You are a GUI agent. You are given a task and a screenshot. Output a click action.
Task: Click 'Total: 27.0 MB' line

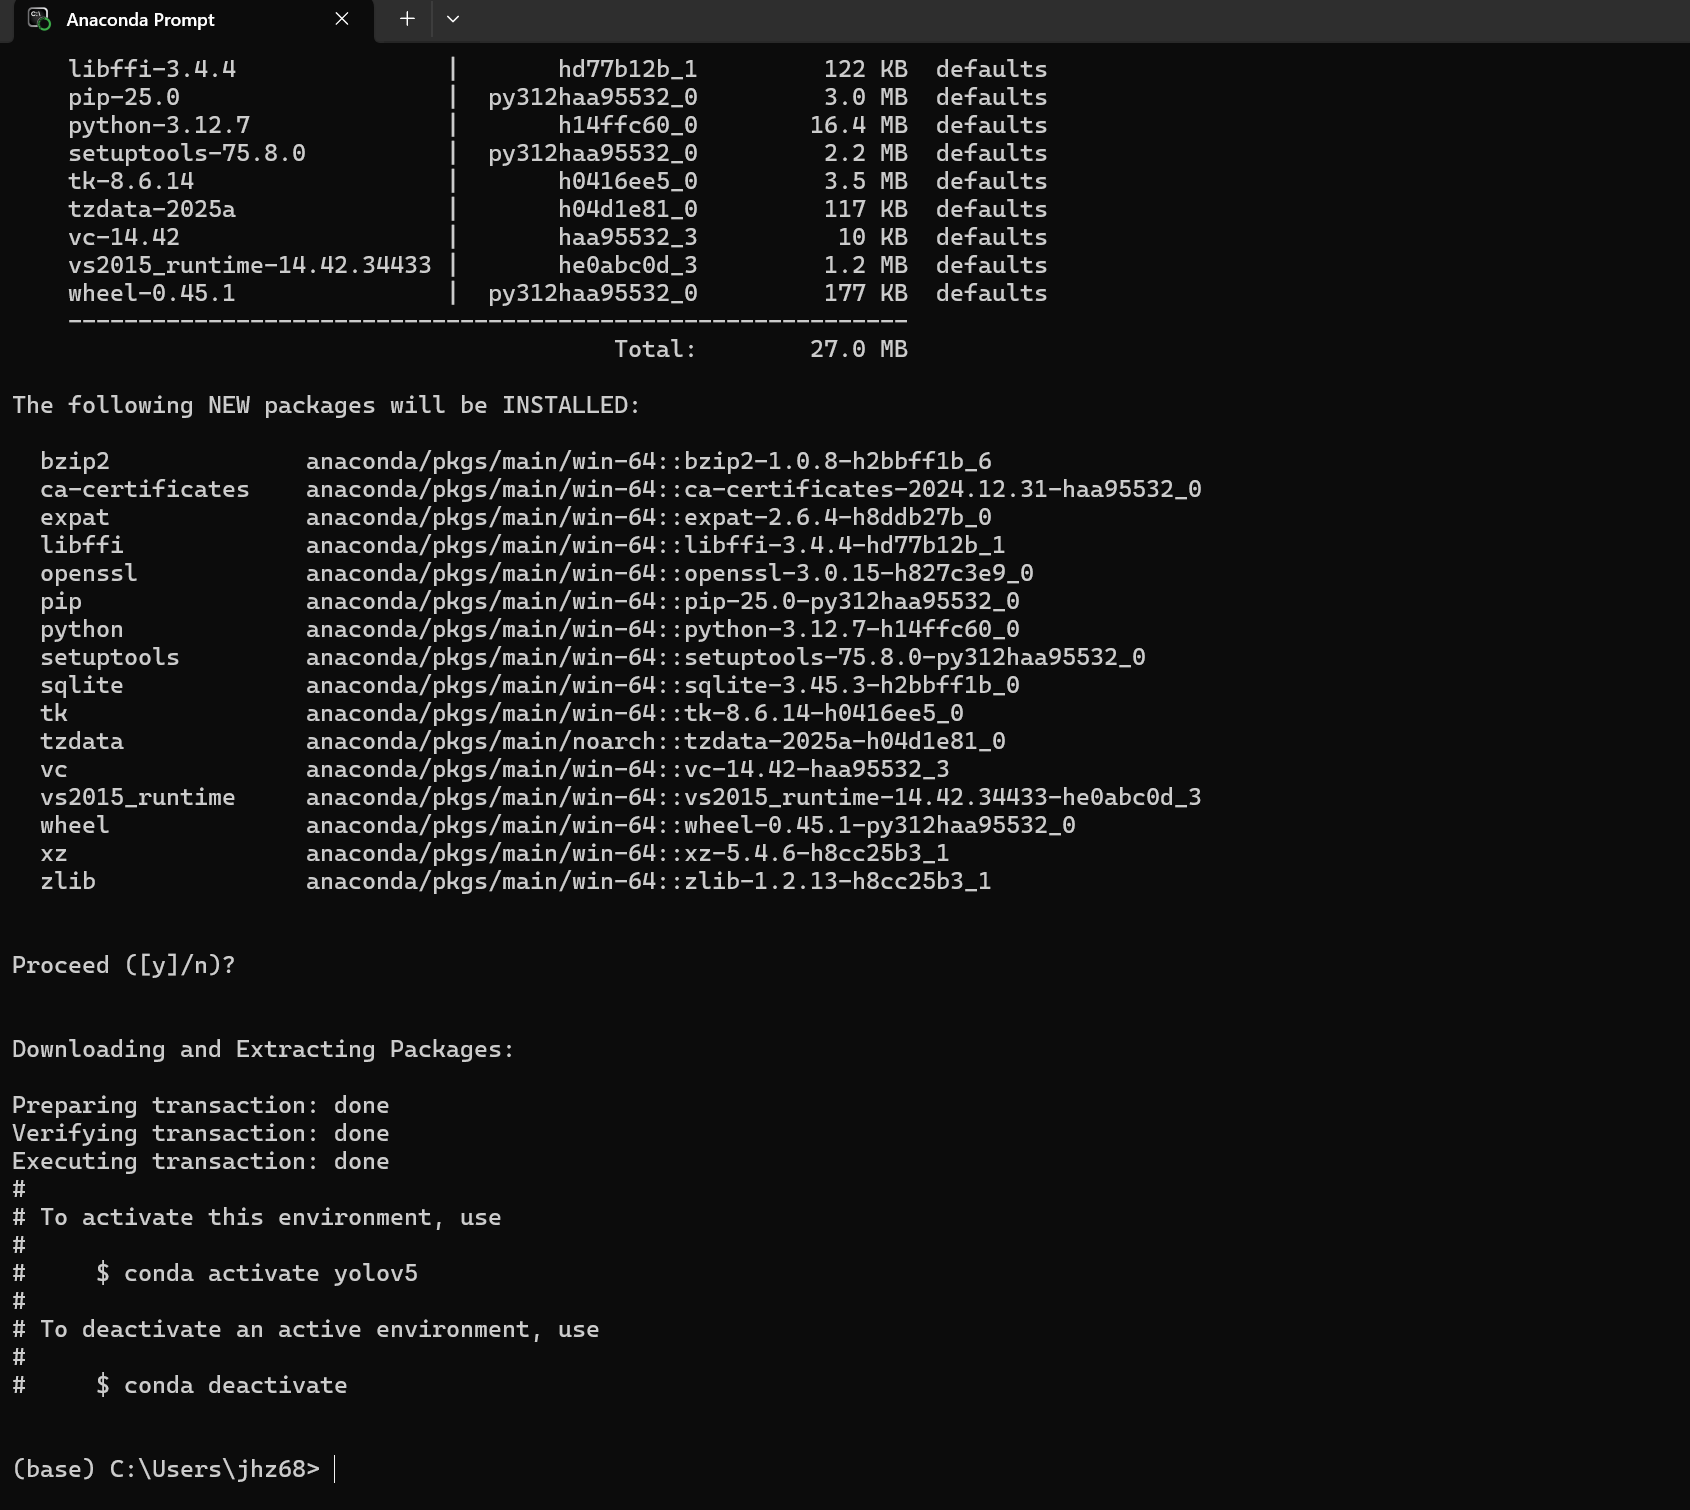(761, 349)
